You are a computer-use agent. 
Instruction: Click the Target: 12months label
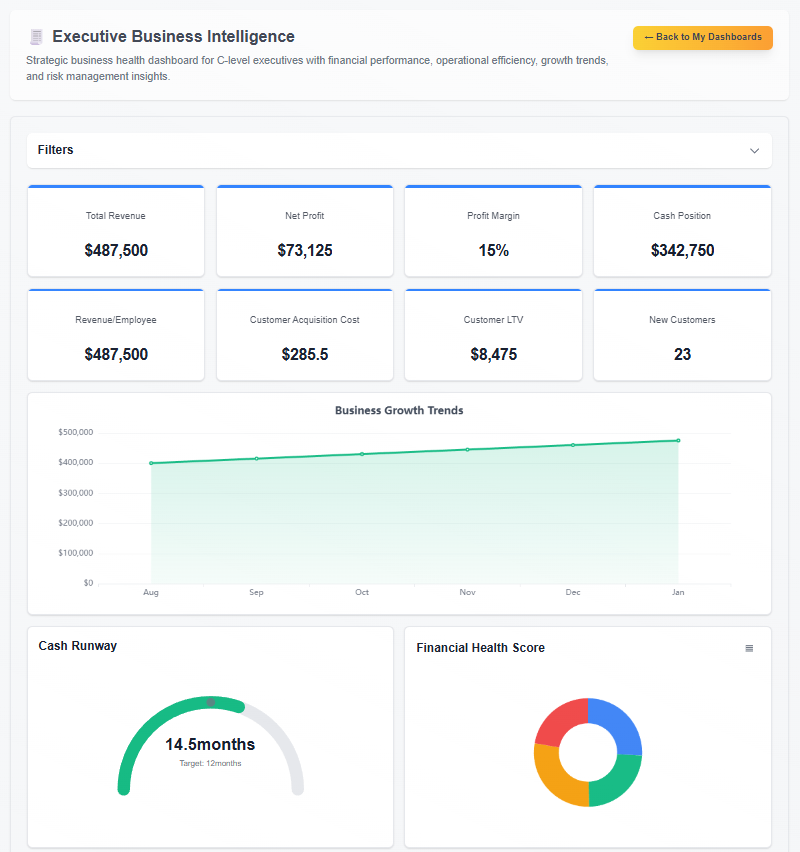(210, 763)
